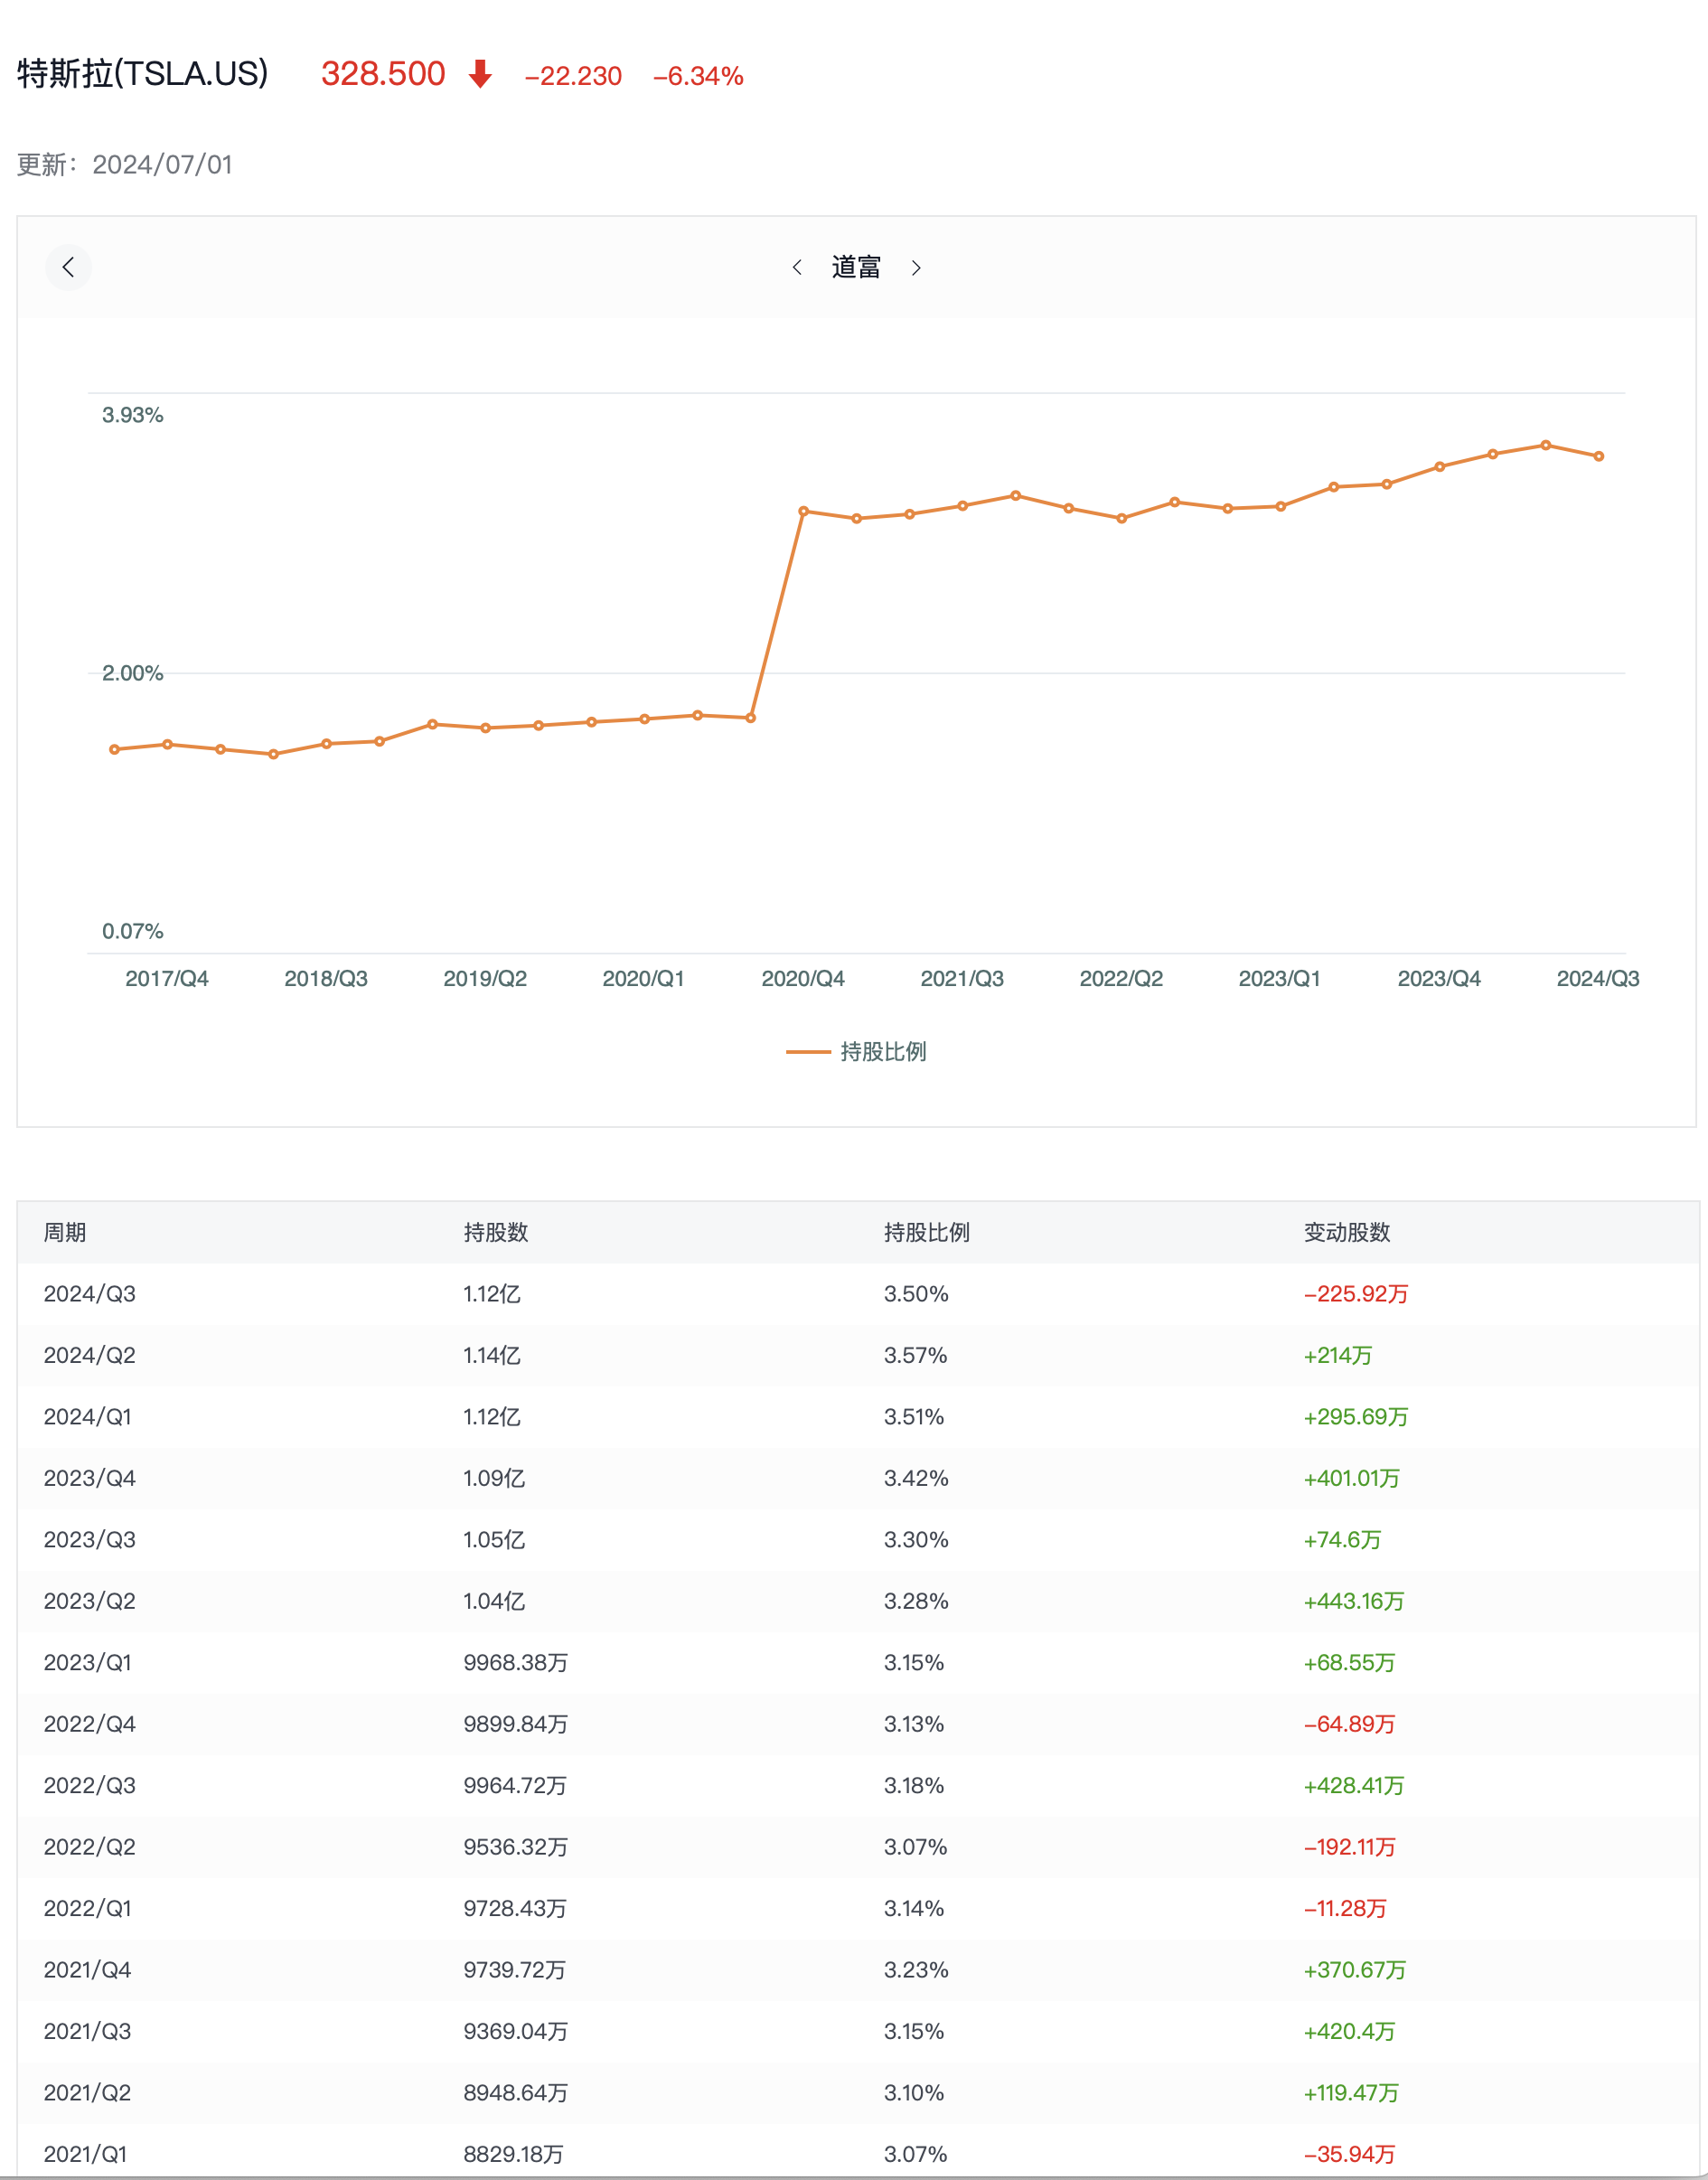Image resolution: width=1708 pixels, height=2180 pixels.
Task: Click the +214万 change value
Action: [1338, 1355]
